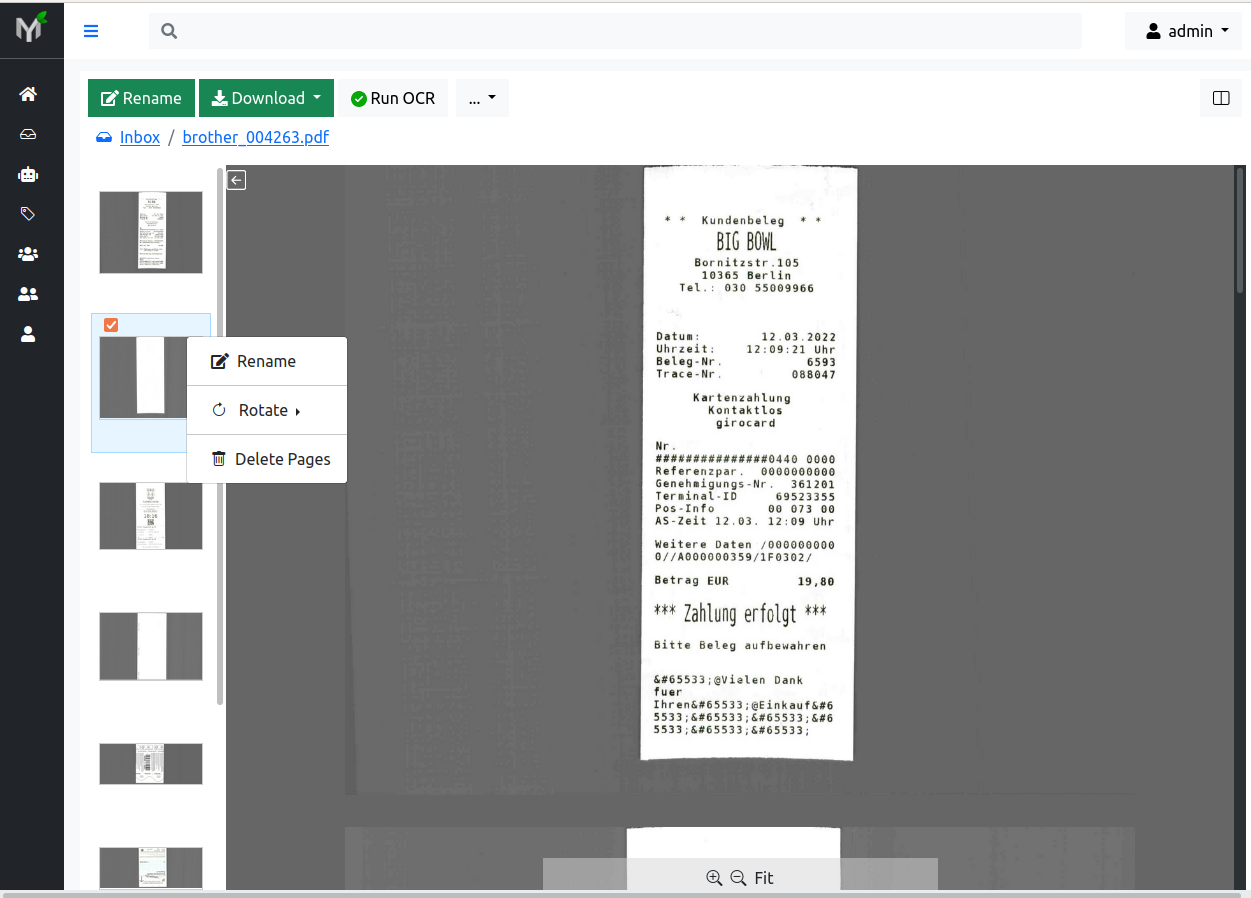Open the Home sidebar icon
1251x898 pixels.
click(28, 94)
